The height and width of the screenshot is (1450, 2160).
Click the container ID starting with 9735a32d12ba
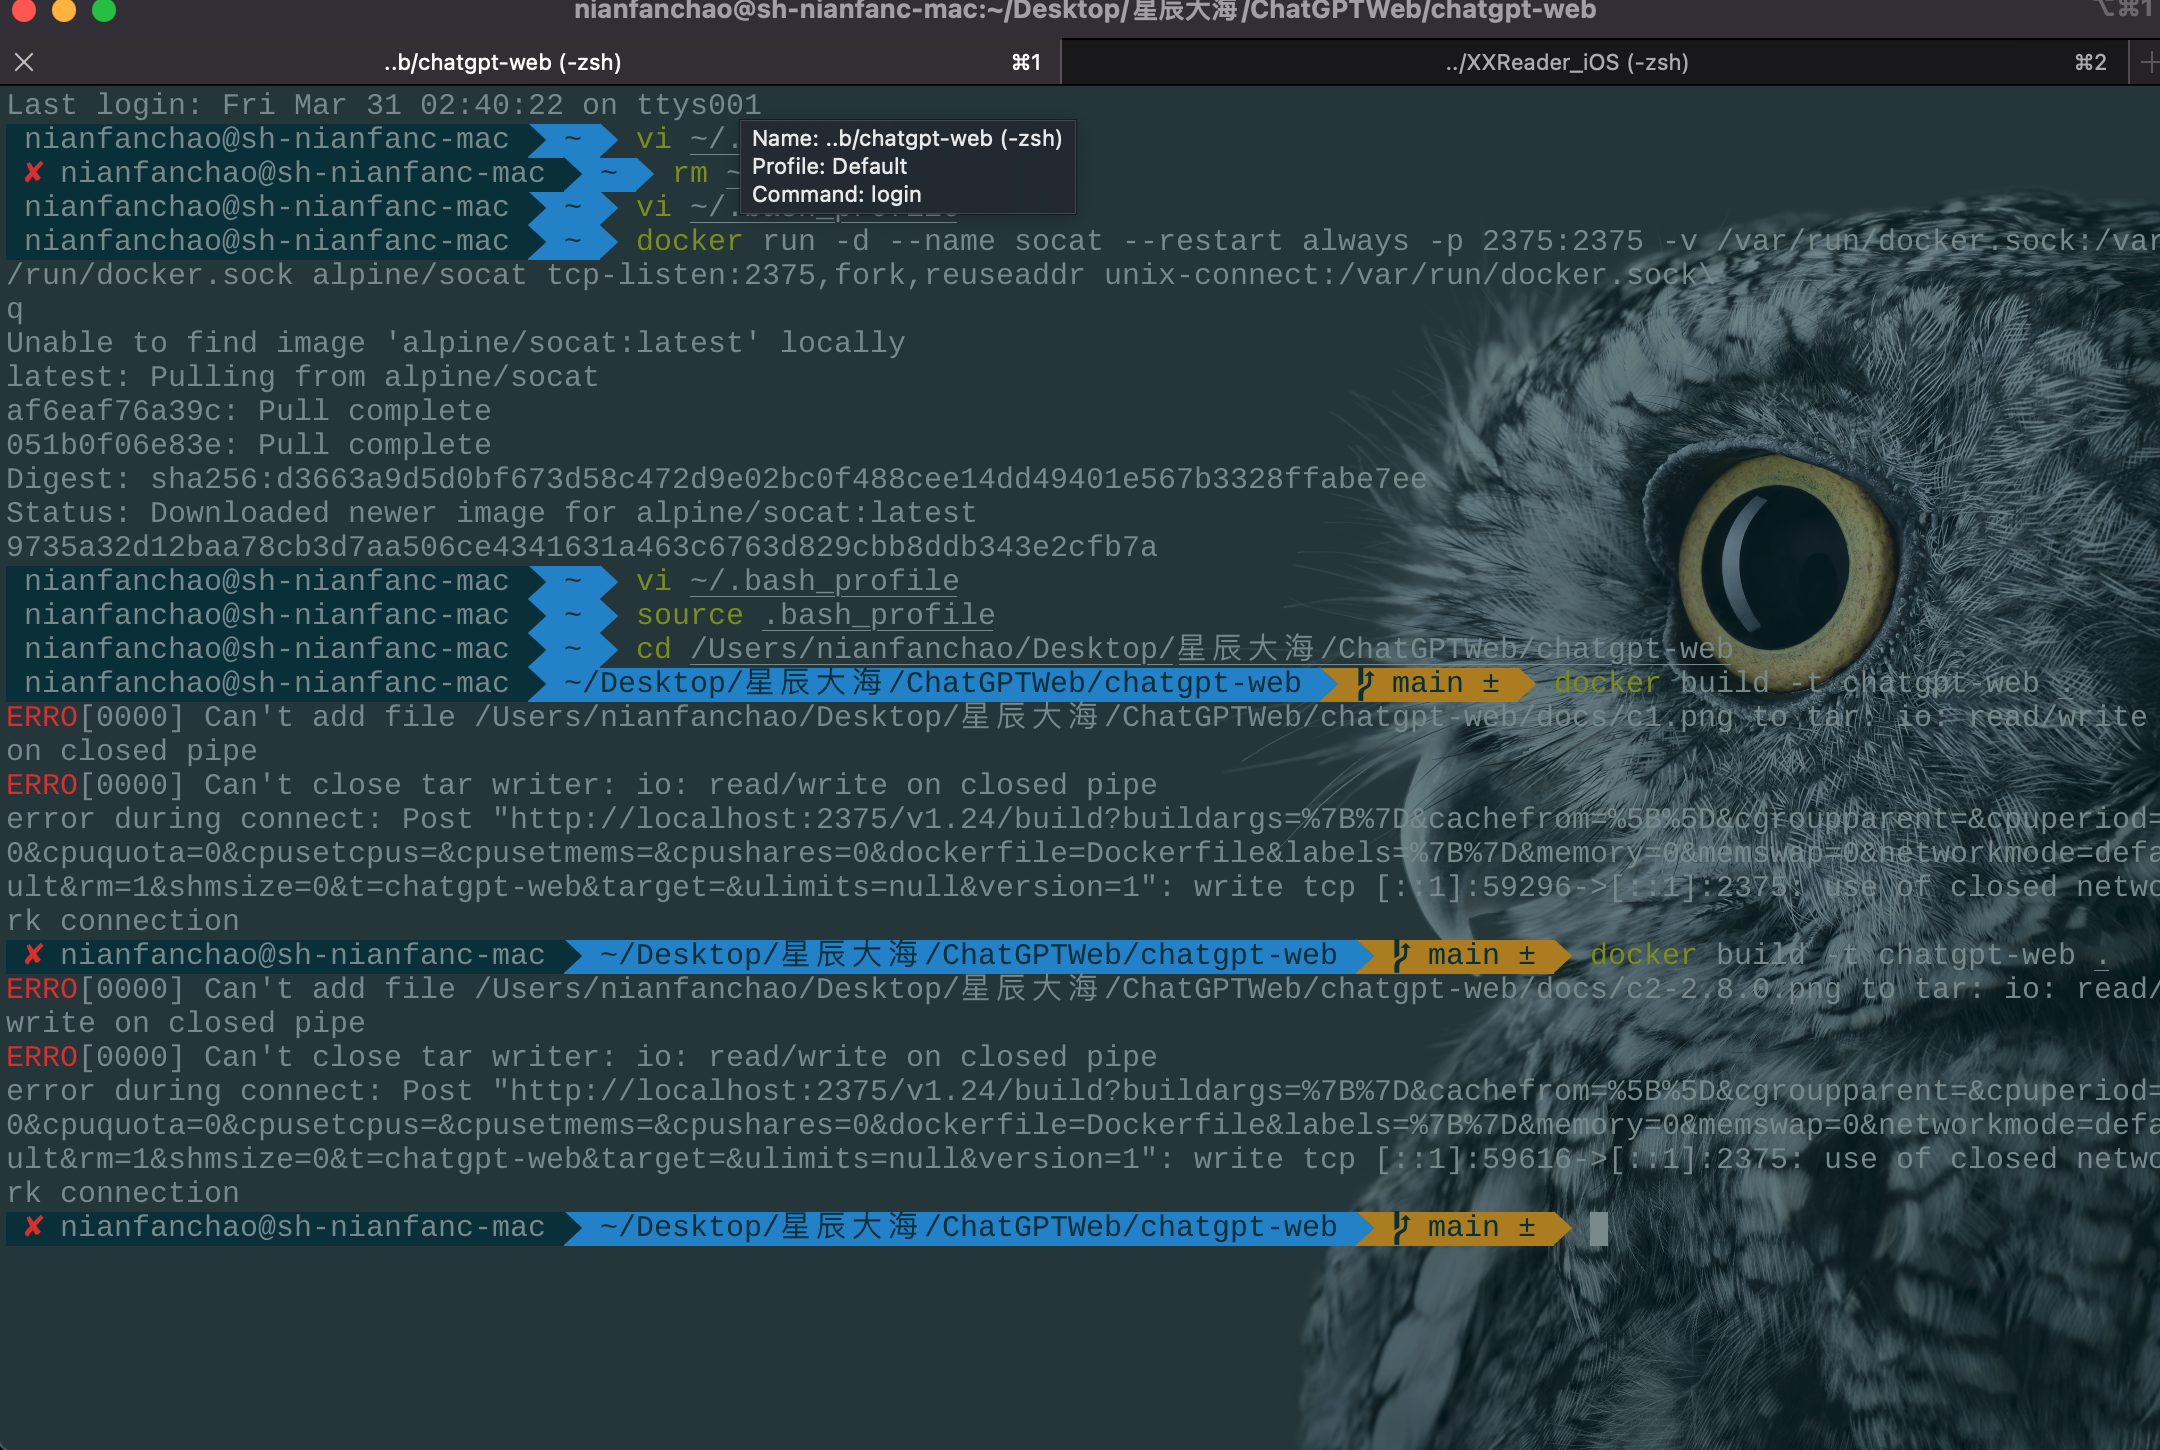[x=581, y=547]
